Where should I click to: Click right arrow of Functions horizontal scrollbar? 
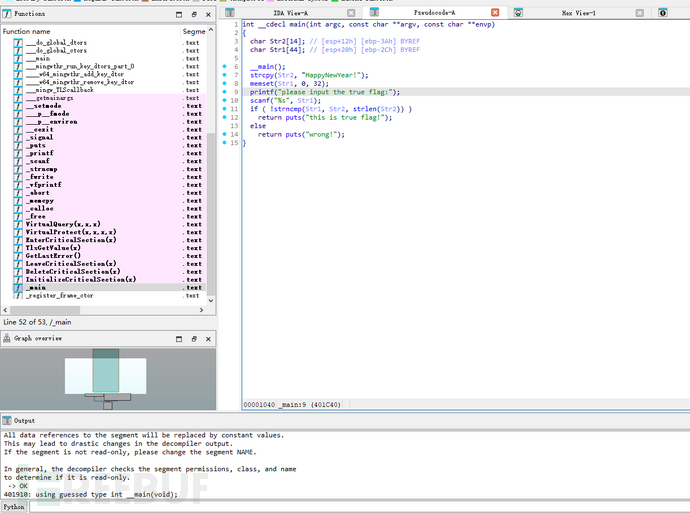pos(203,308)
